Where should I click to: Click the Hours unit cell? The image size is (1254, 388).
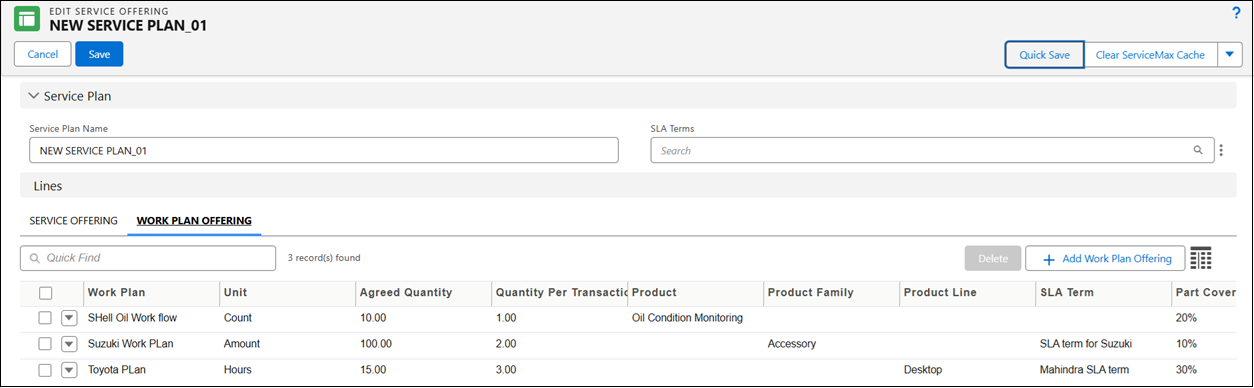click(239, 370)
